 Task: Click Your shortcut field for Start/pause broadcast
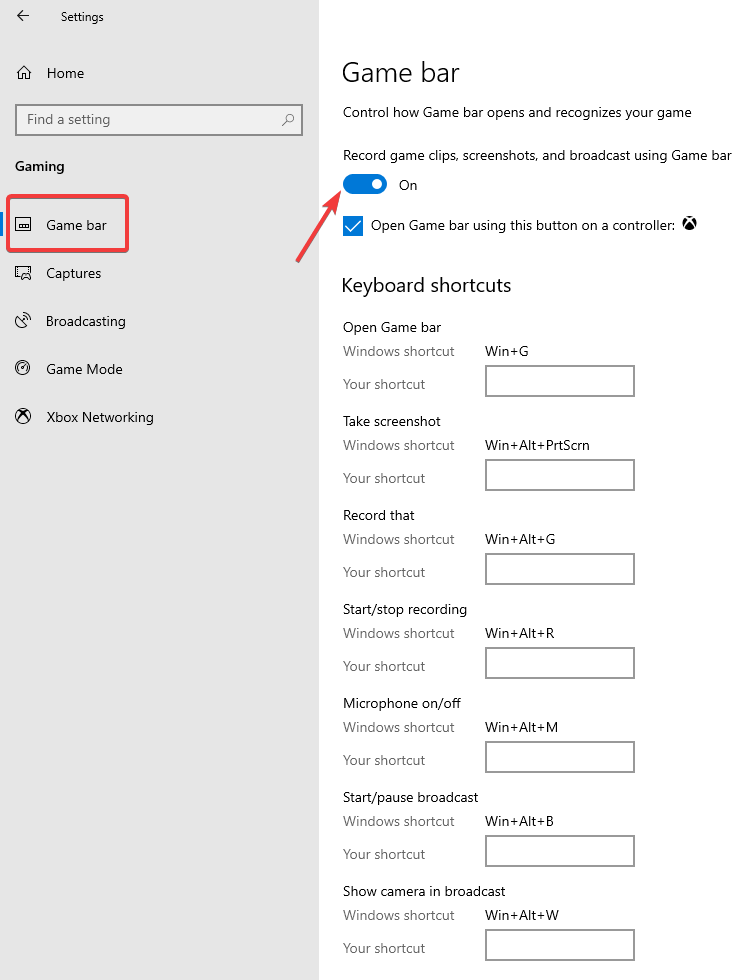(560, 851)
